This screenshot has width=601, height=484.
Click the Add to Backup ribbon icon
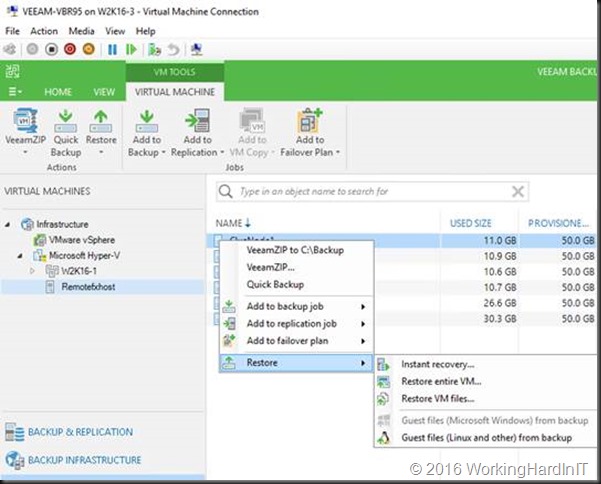click(147, 121)
